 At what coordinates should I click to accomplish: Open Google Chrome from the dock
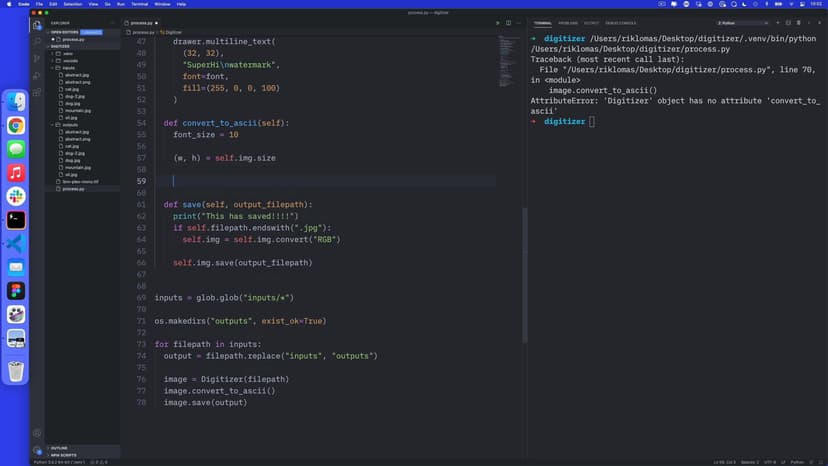pyautogui.click(x=16, y=125)
